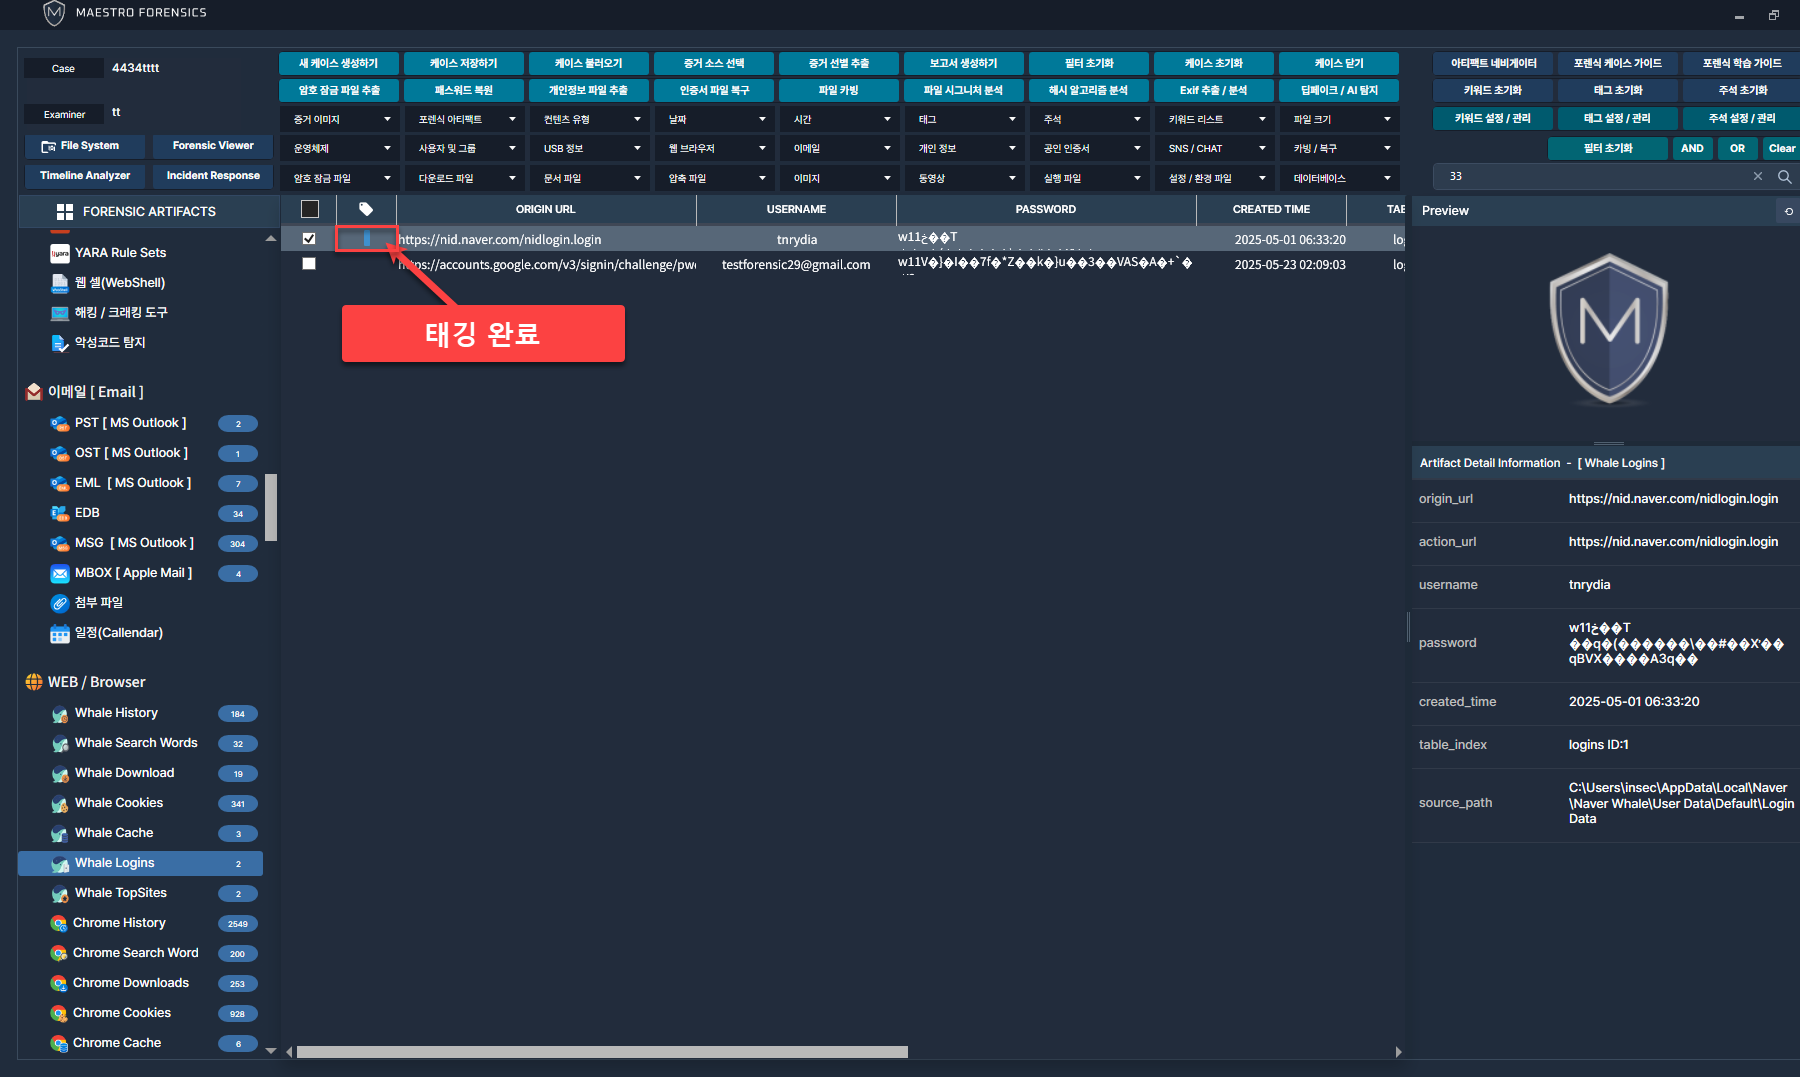Click the Whale Cookies icon
This screenshot has width=1800, height=1077.
tap(60, 803)
